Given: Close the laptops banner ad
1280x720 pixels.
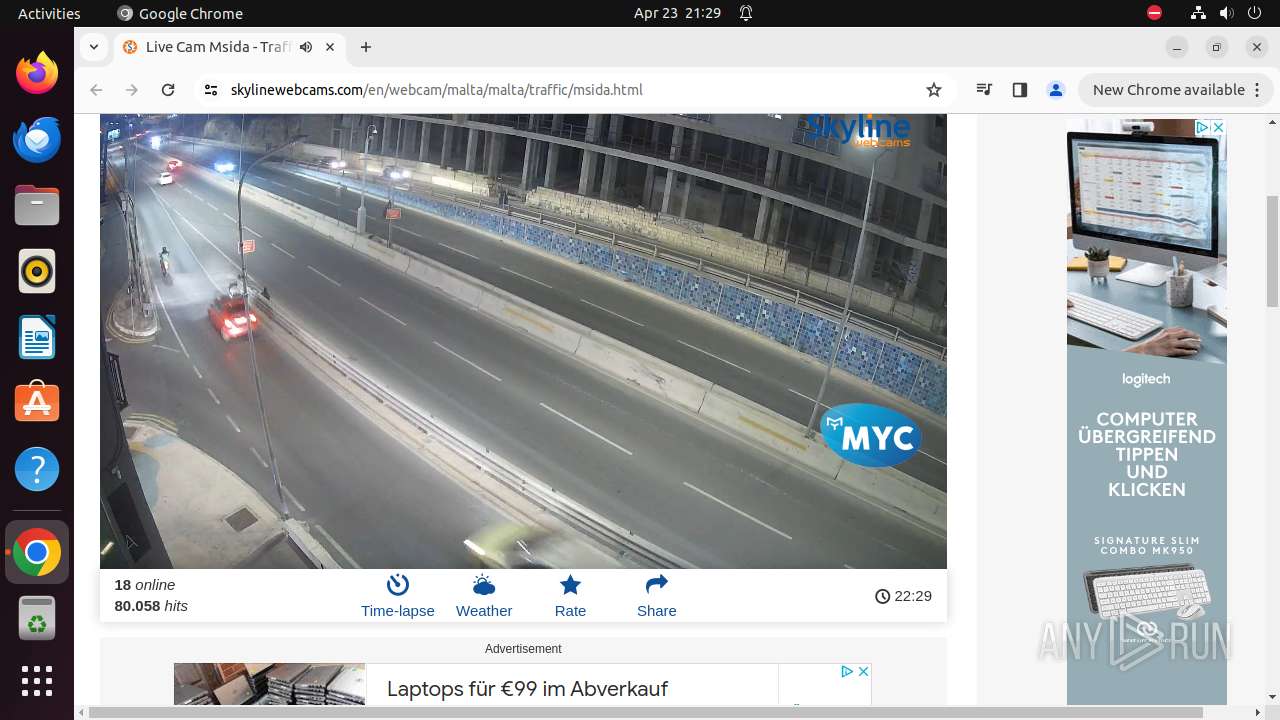Looking at the screenshot, I should pyautogui.click(x=863, y=671).
